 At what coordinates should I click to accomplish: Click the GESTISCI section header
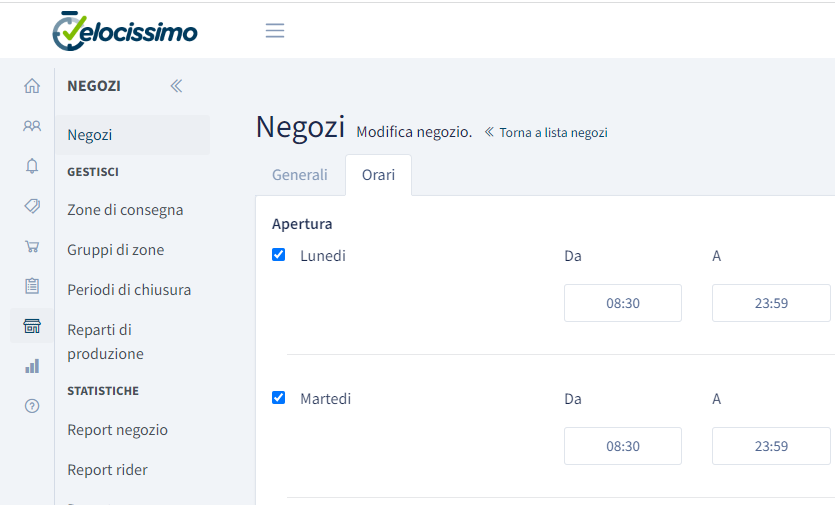coord(93,172)
